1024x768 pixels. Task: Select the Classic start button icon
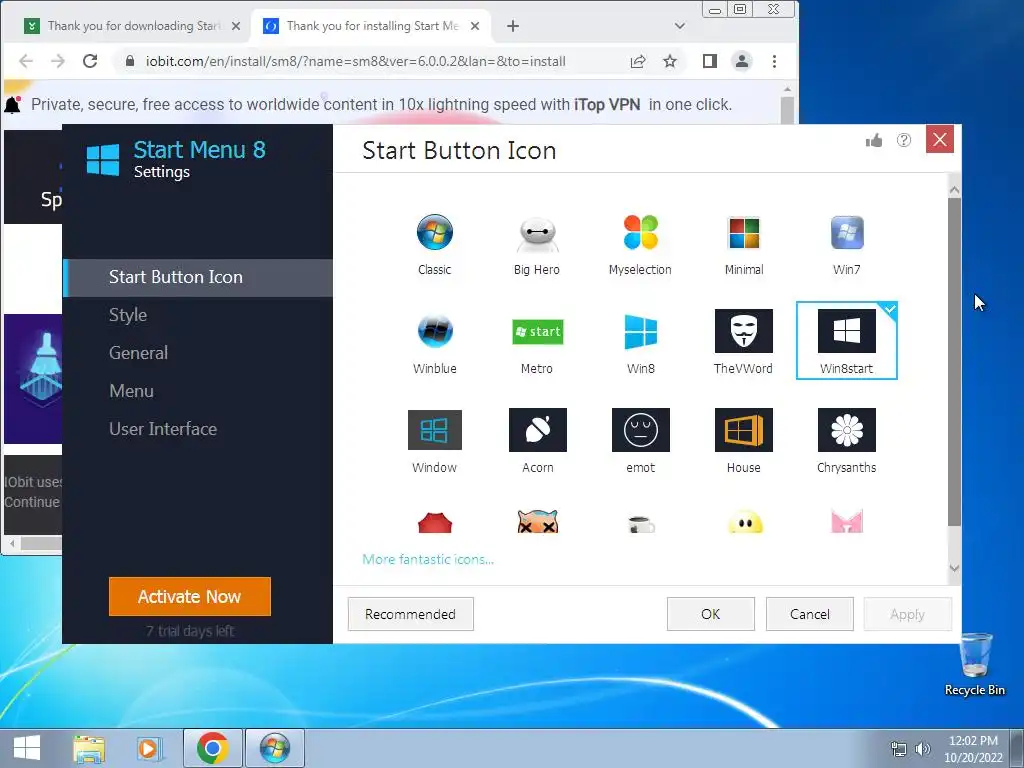(x=434, y=243)
